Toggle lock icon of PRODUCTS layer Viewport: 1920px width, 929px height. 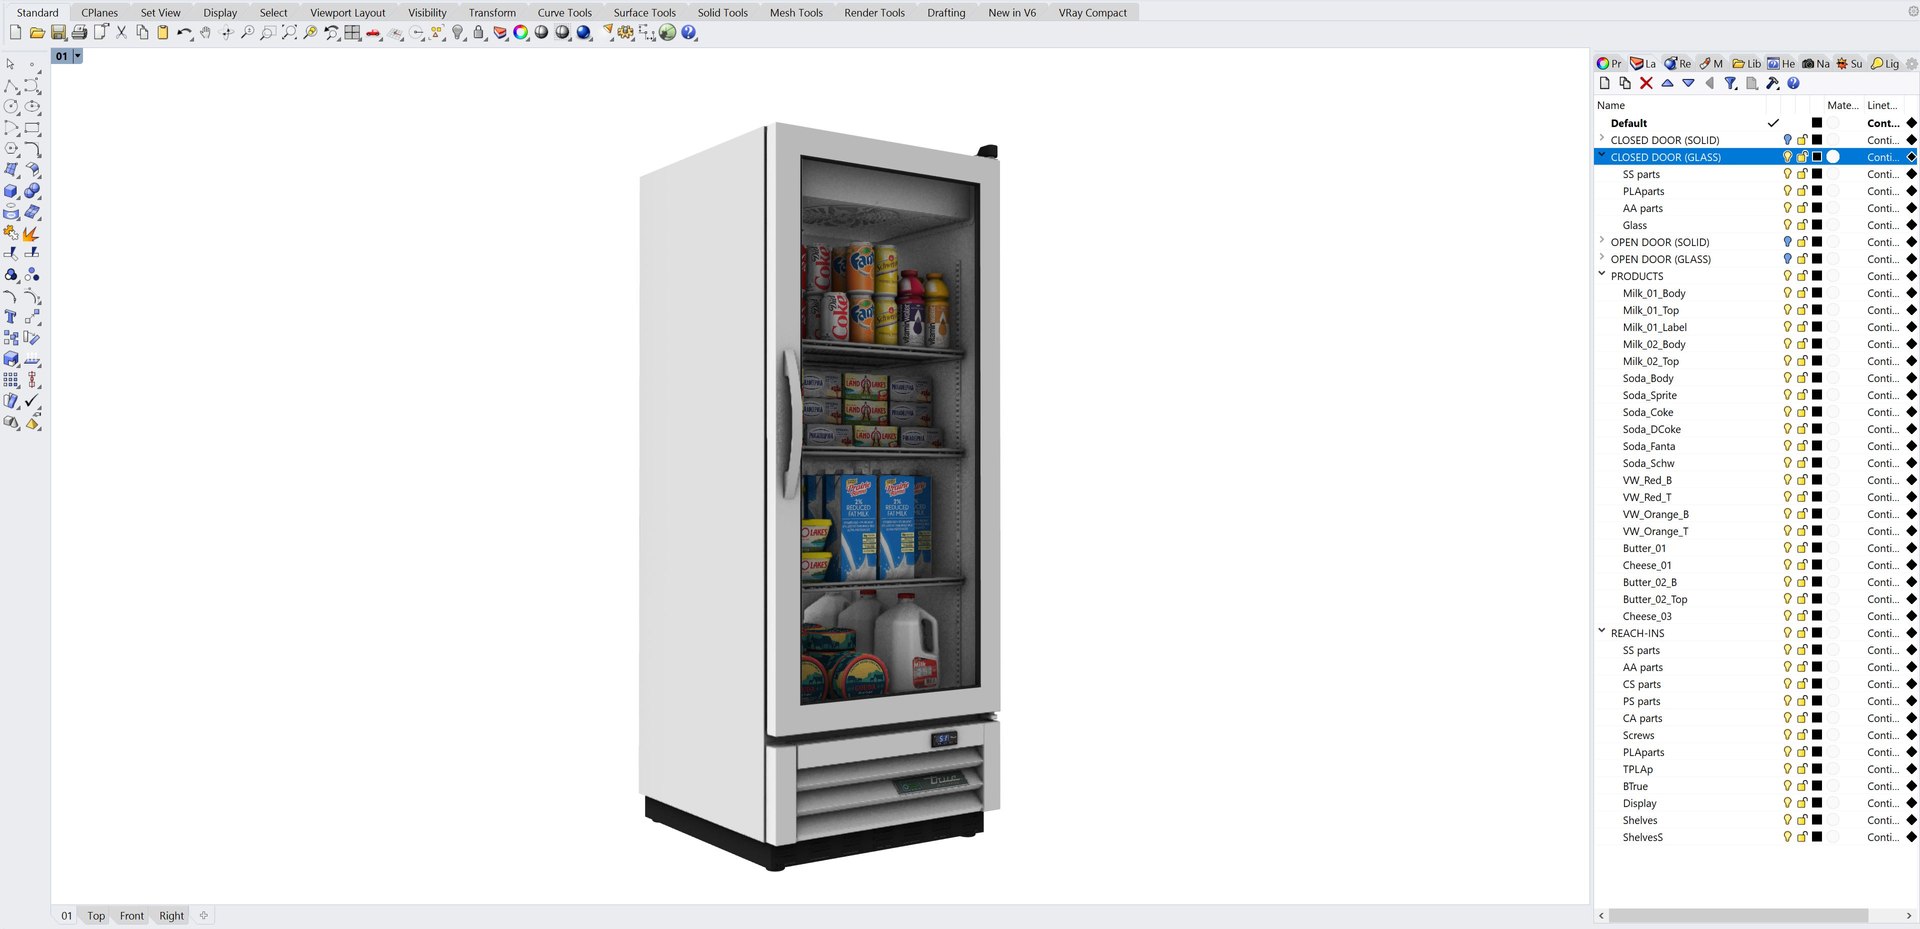tap(1802, 276)
